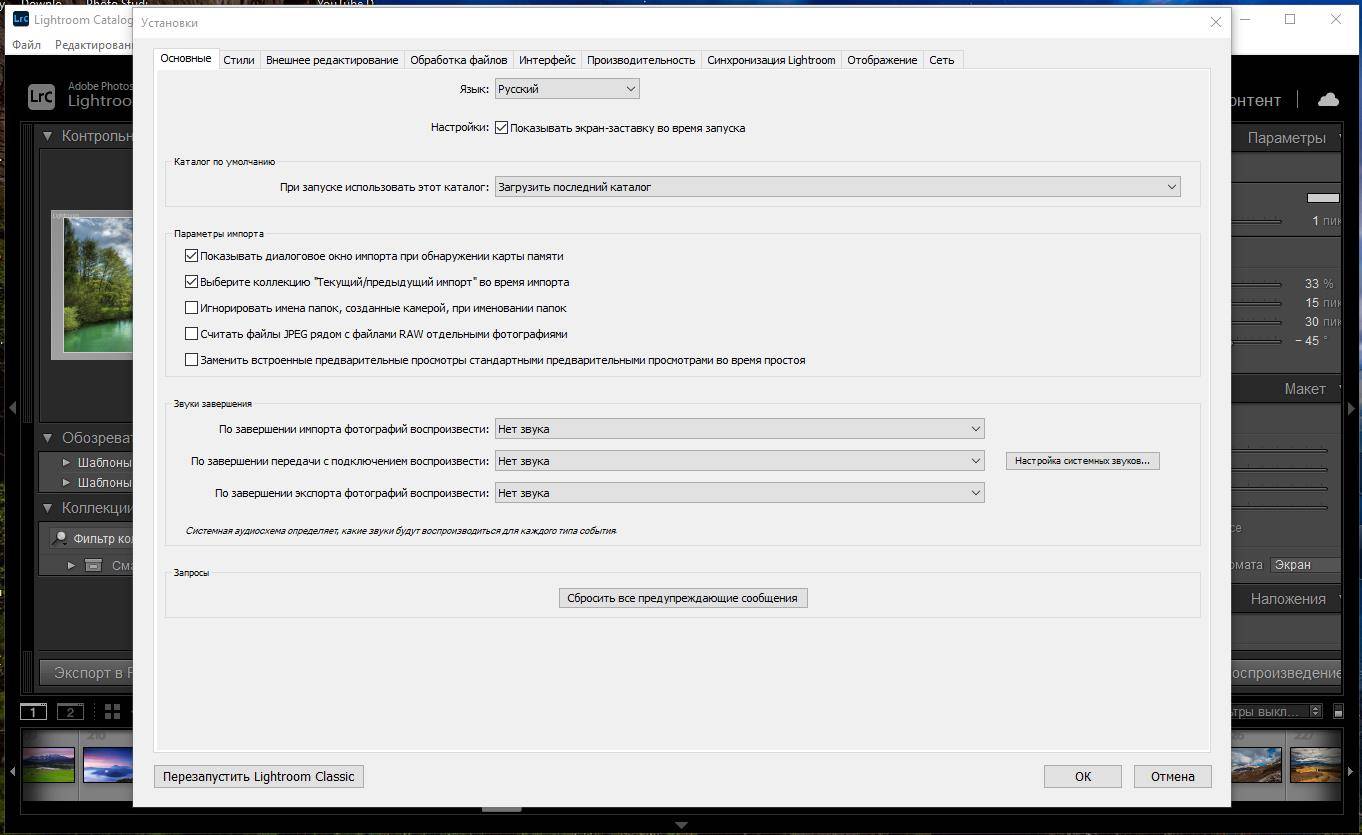This screenshot has height=835, width=1362.
Task: Click the Экспорт button in the left panel
Action: (x=88, y=673)
